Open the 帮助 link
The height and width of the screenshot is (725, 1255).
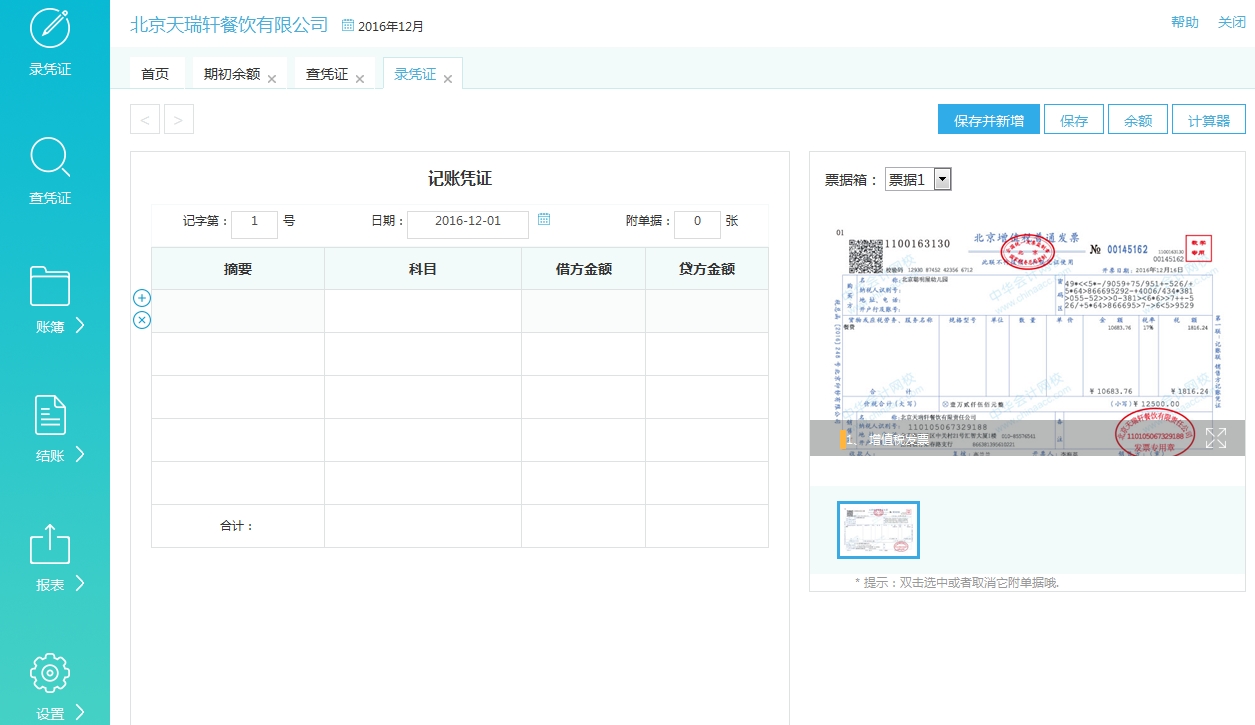coord(1185,22)
